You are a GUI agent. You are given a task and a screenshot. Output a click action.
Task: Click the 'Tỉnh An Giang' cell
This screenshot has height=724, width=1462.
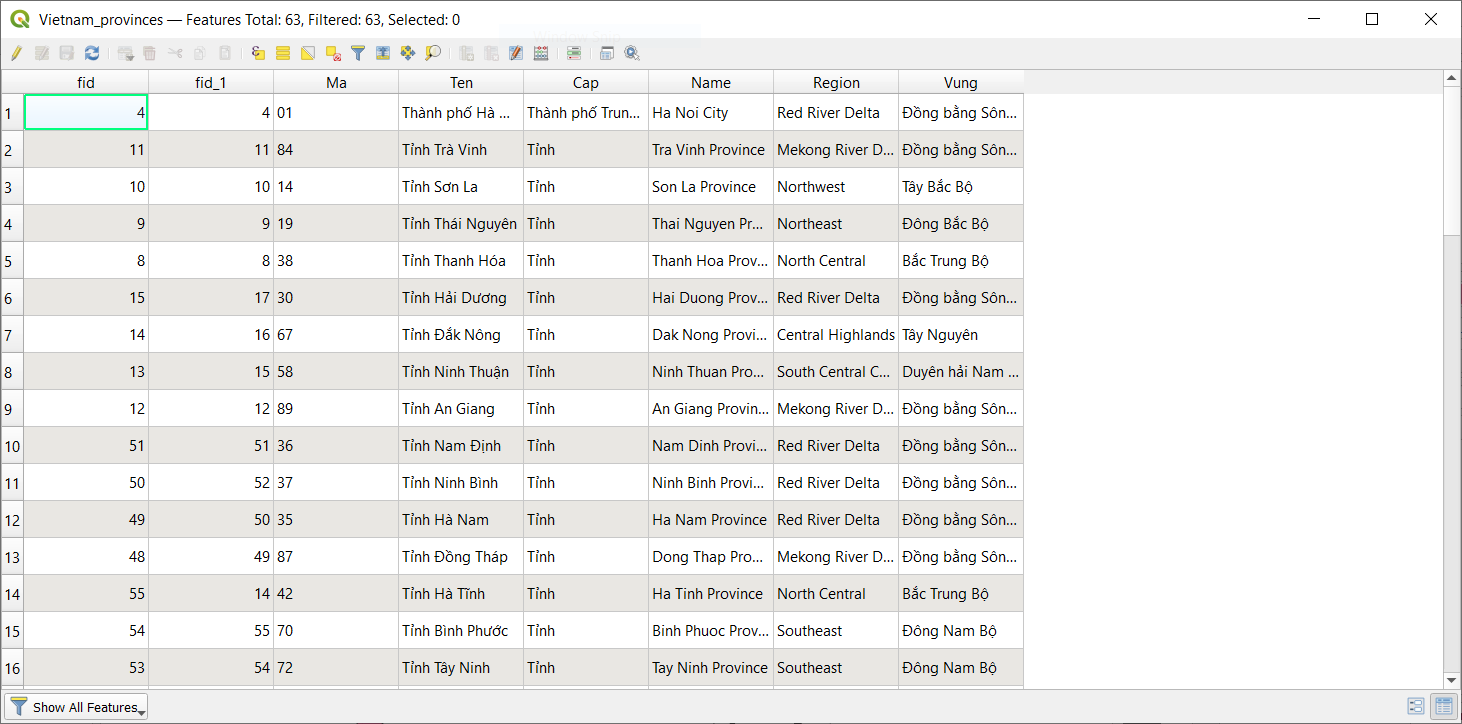461,409
